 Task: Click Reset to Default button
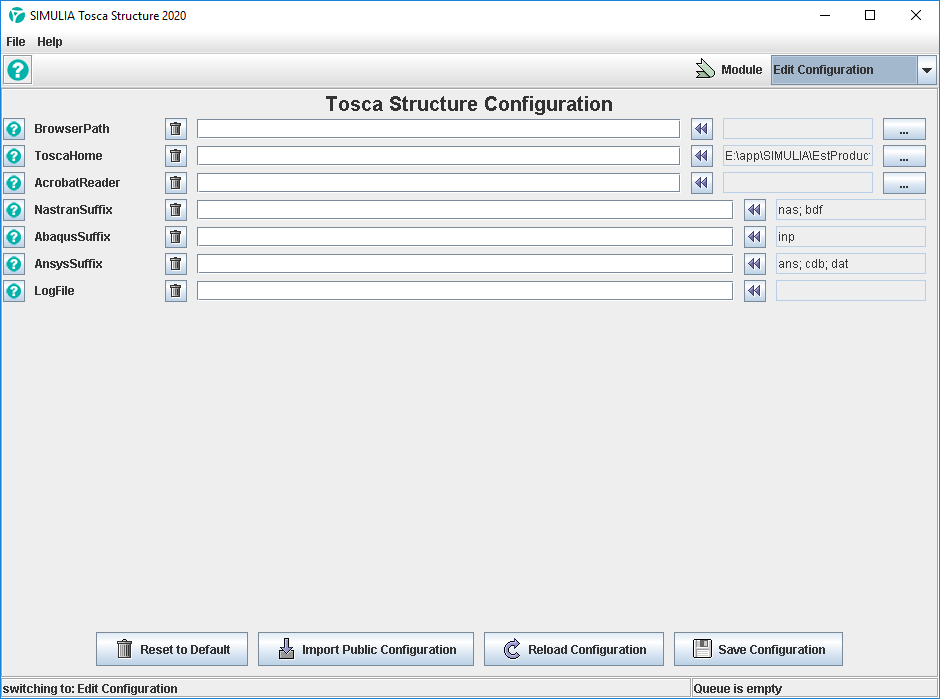pyautogui.click(x=172, y=649)
